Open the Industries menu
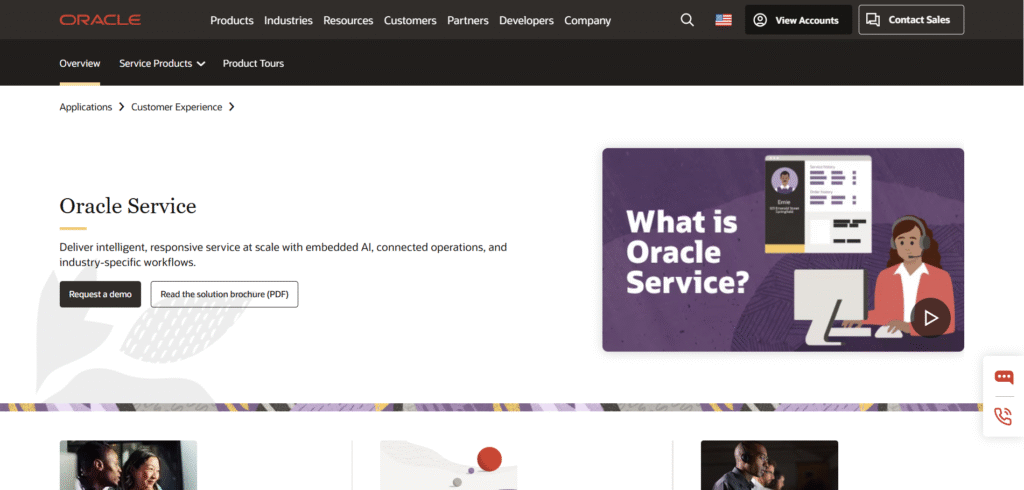 click(x=288, y=20)
